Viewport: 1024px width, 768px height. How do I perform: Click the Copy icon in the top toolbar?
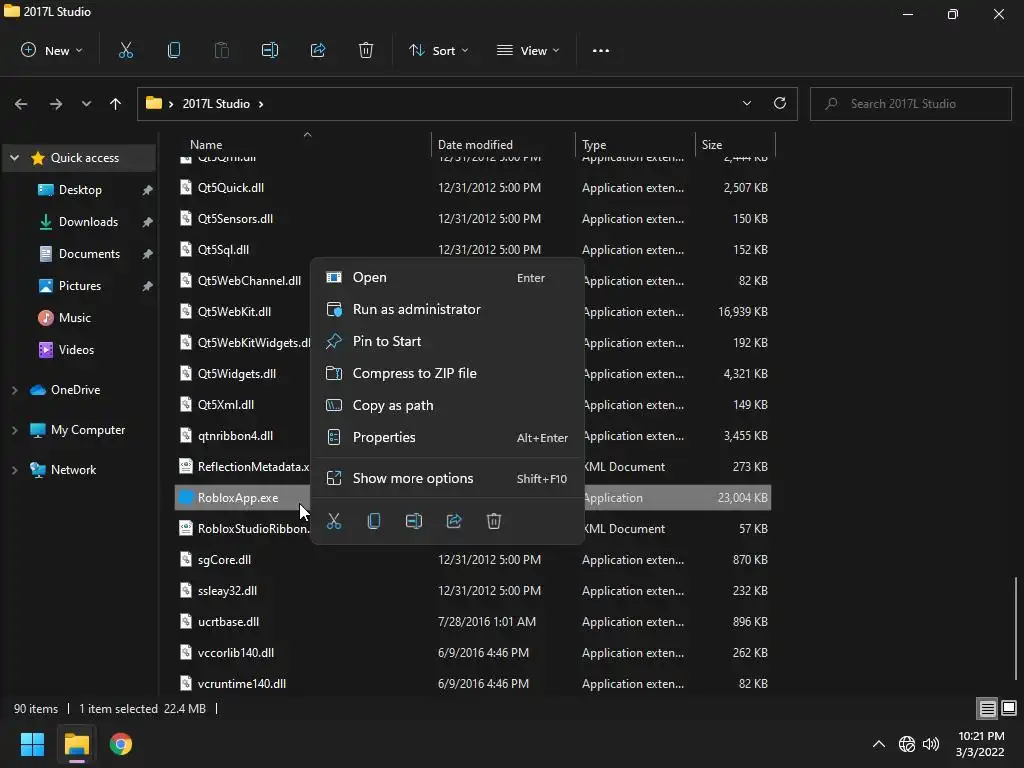coord(174,50)
